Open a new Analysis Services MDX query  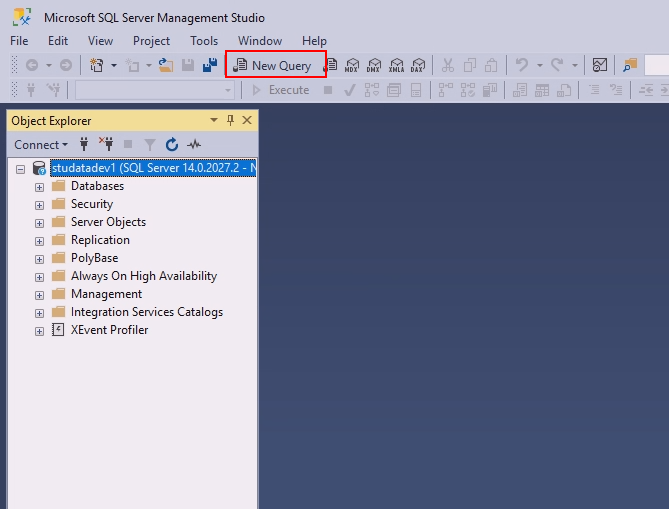352,65
